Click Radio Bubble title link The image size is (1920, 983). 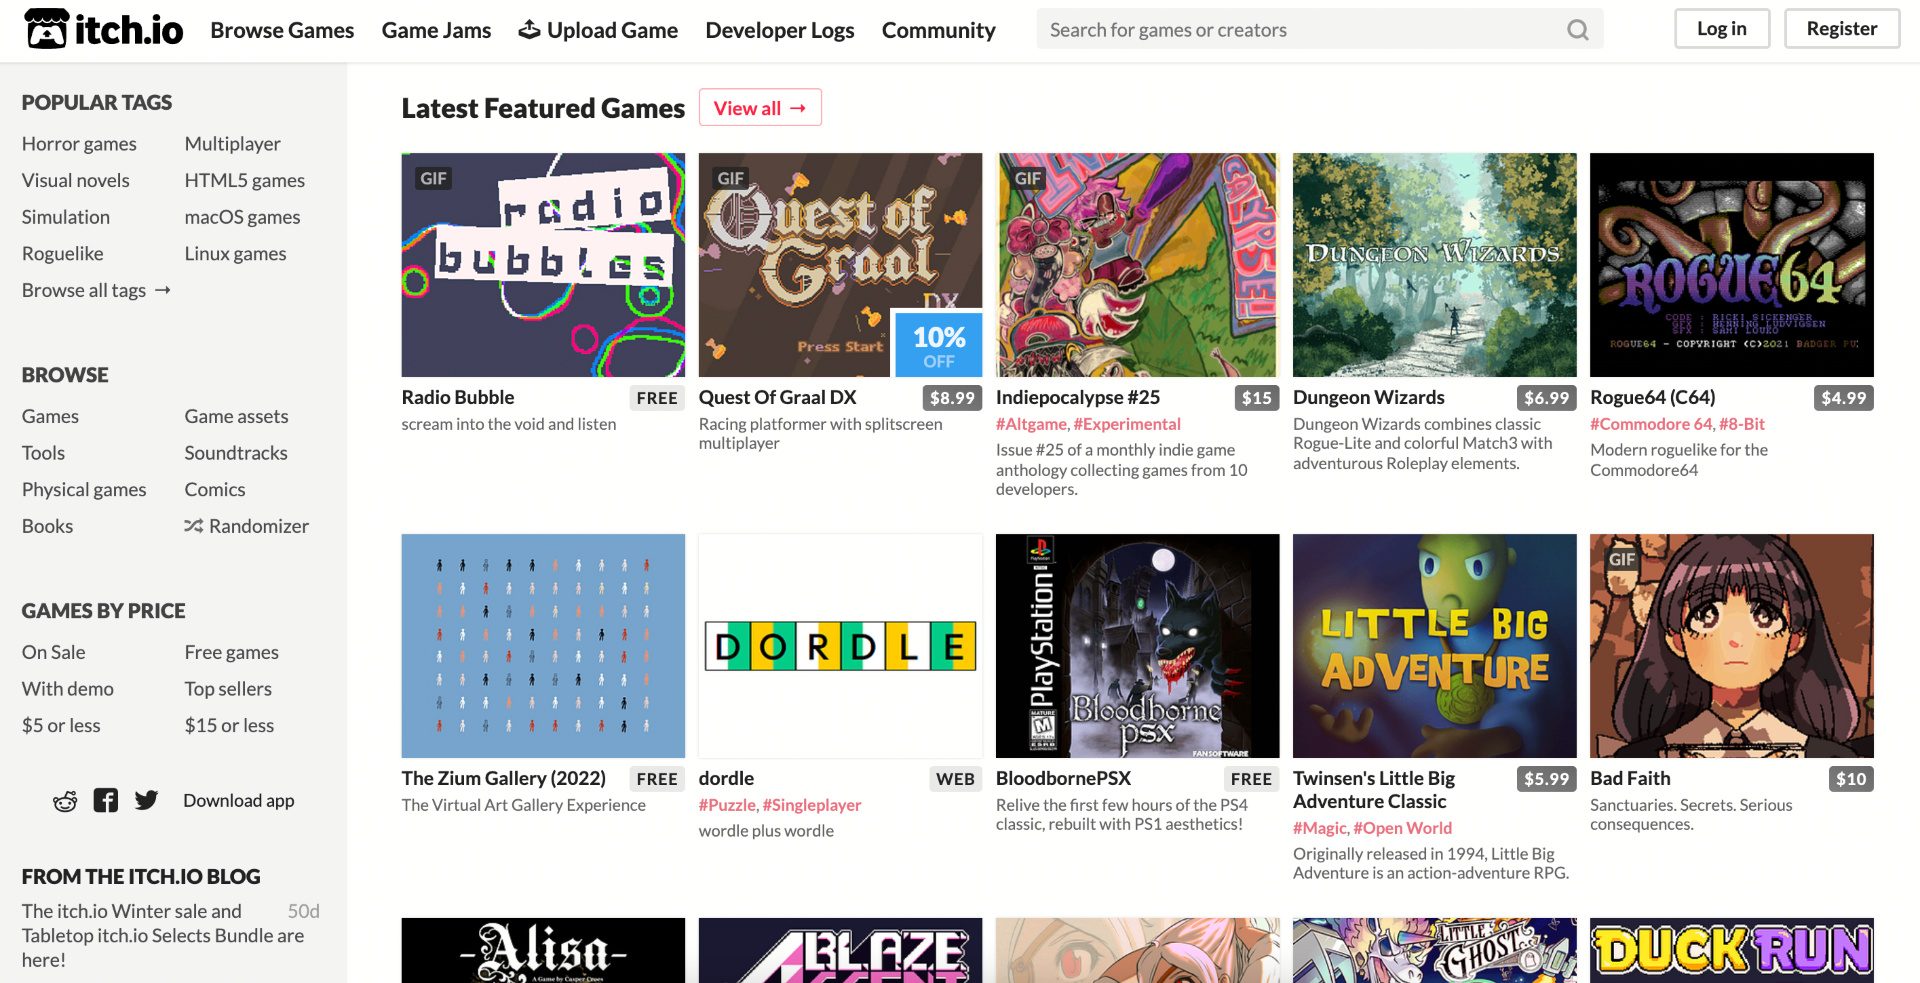[458, 397]
